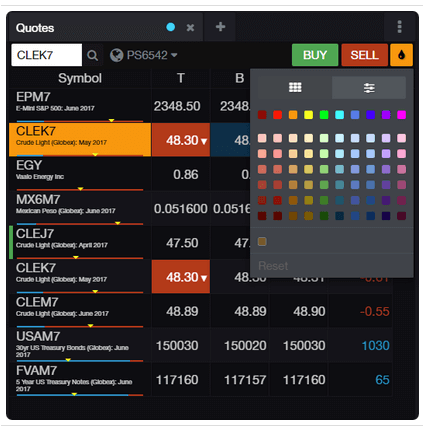423x426 pixels.
Task: Pick the magenta swatch in top row
Action: click(x=401, y=115)
